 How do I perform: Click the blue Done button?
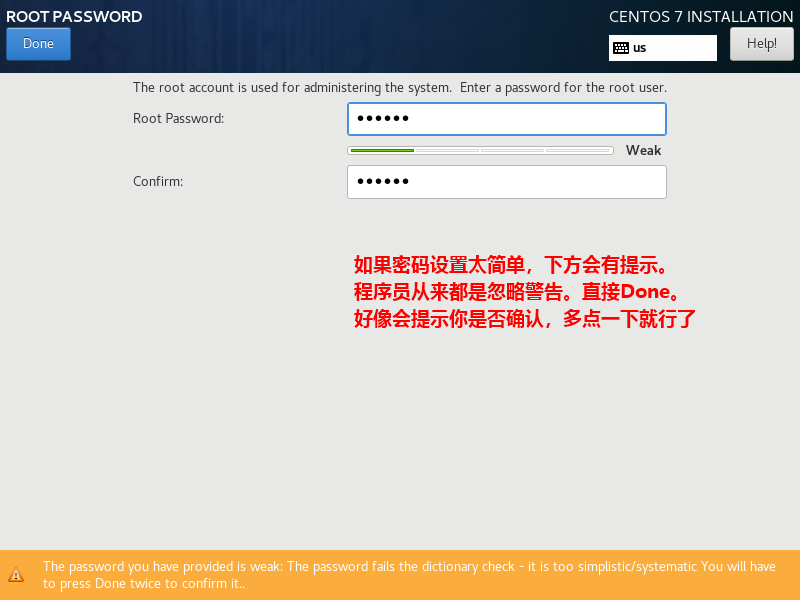click(x=38, y=44)
